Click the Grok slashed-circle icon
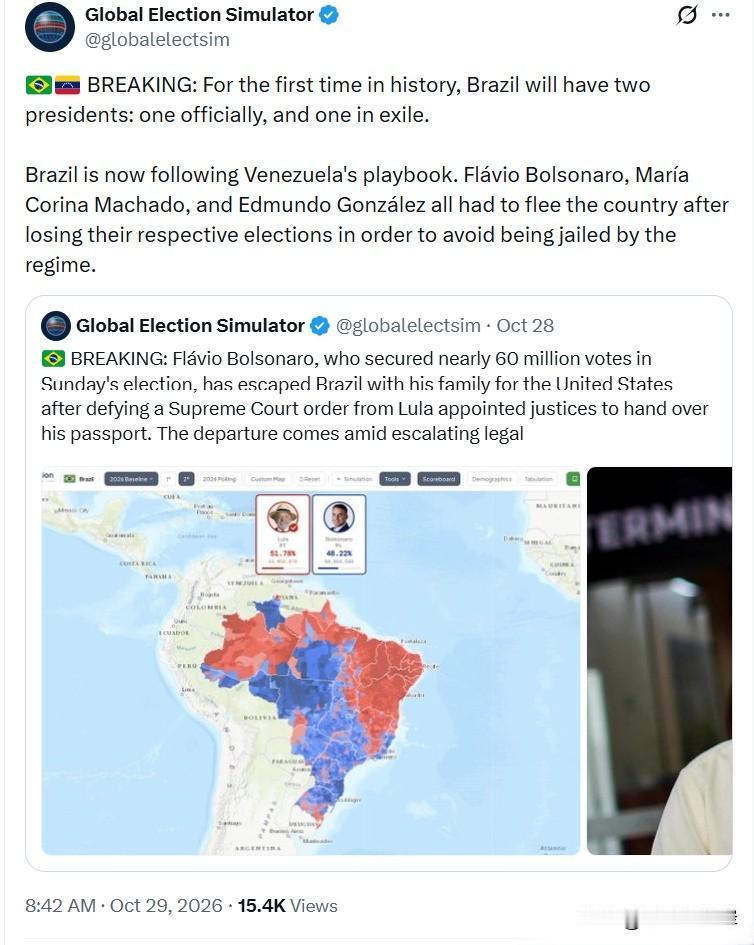Image resolution: width=754 pixels, height=945 pixels. [687, 15]
